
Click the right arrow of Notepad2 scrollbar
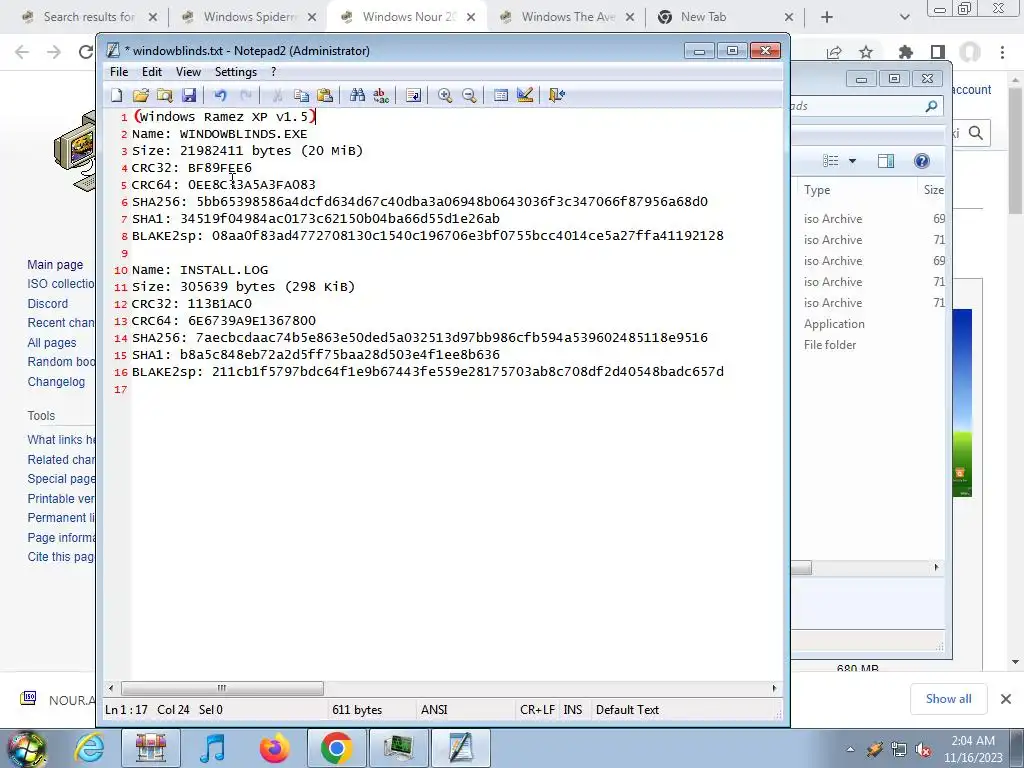coord(775,688)
